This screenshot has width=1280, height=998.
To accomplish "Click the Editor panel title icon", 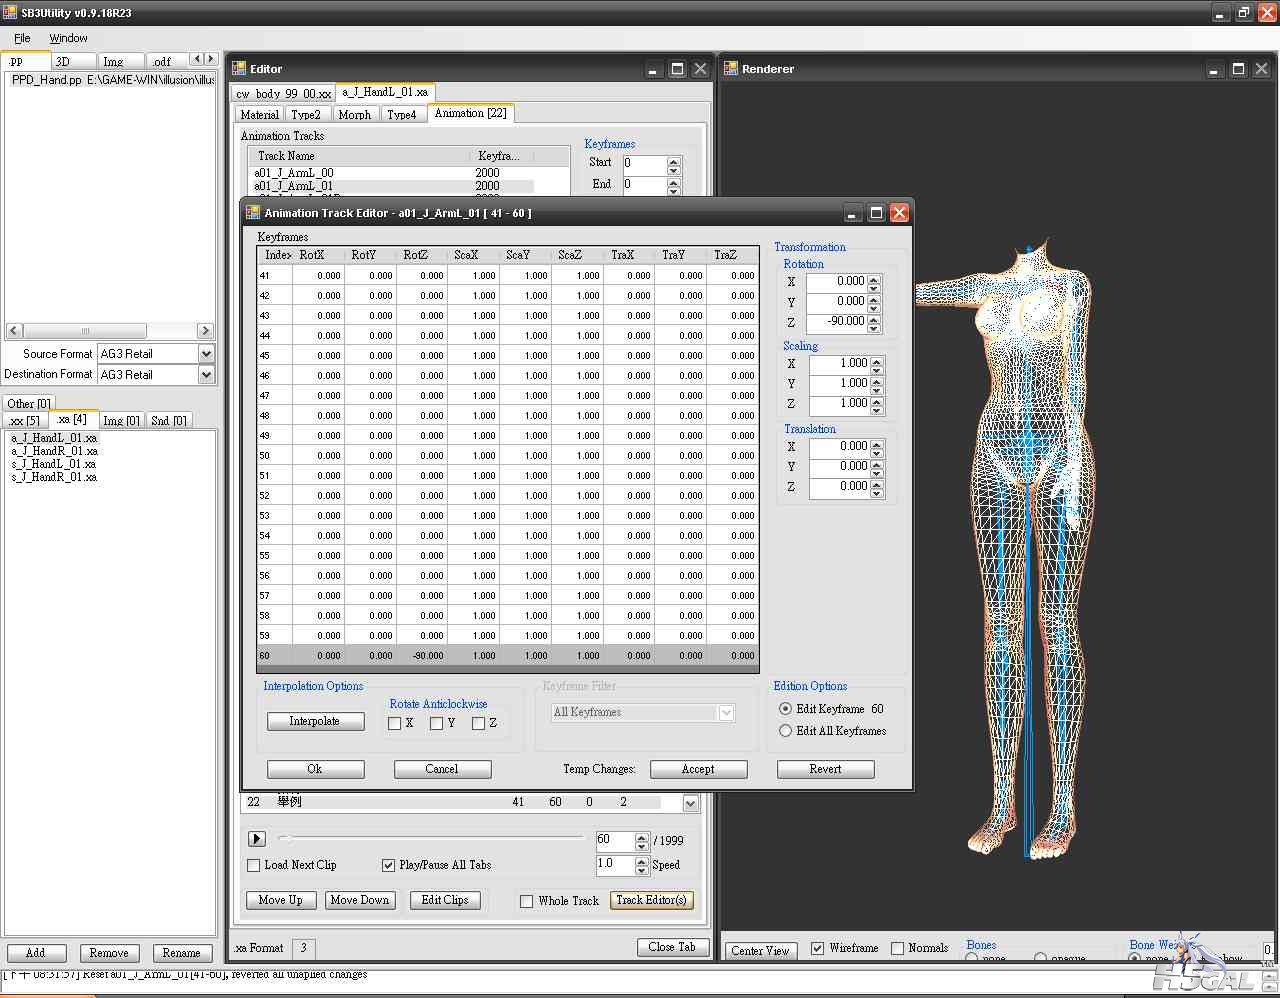I will click(239, 68).
